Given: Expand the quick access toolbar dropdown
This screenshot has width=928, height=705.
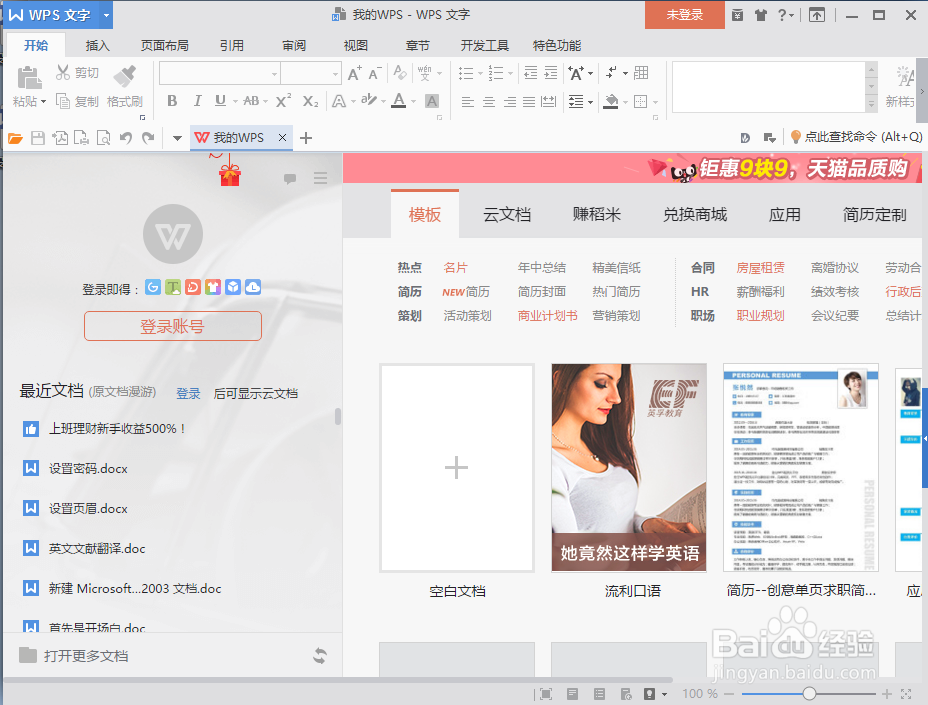Looking at the screenshot, I should tap(177, 139).
